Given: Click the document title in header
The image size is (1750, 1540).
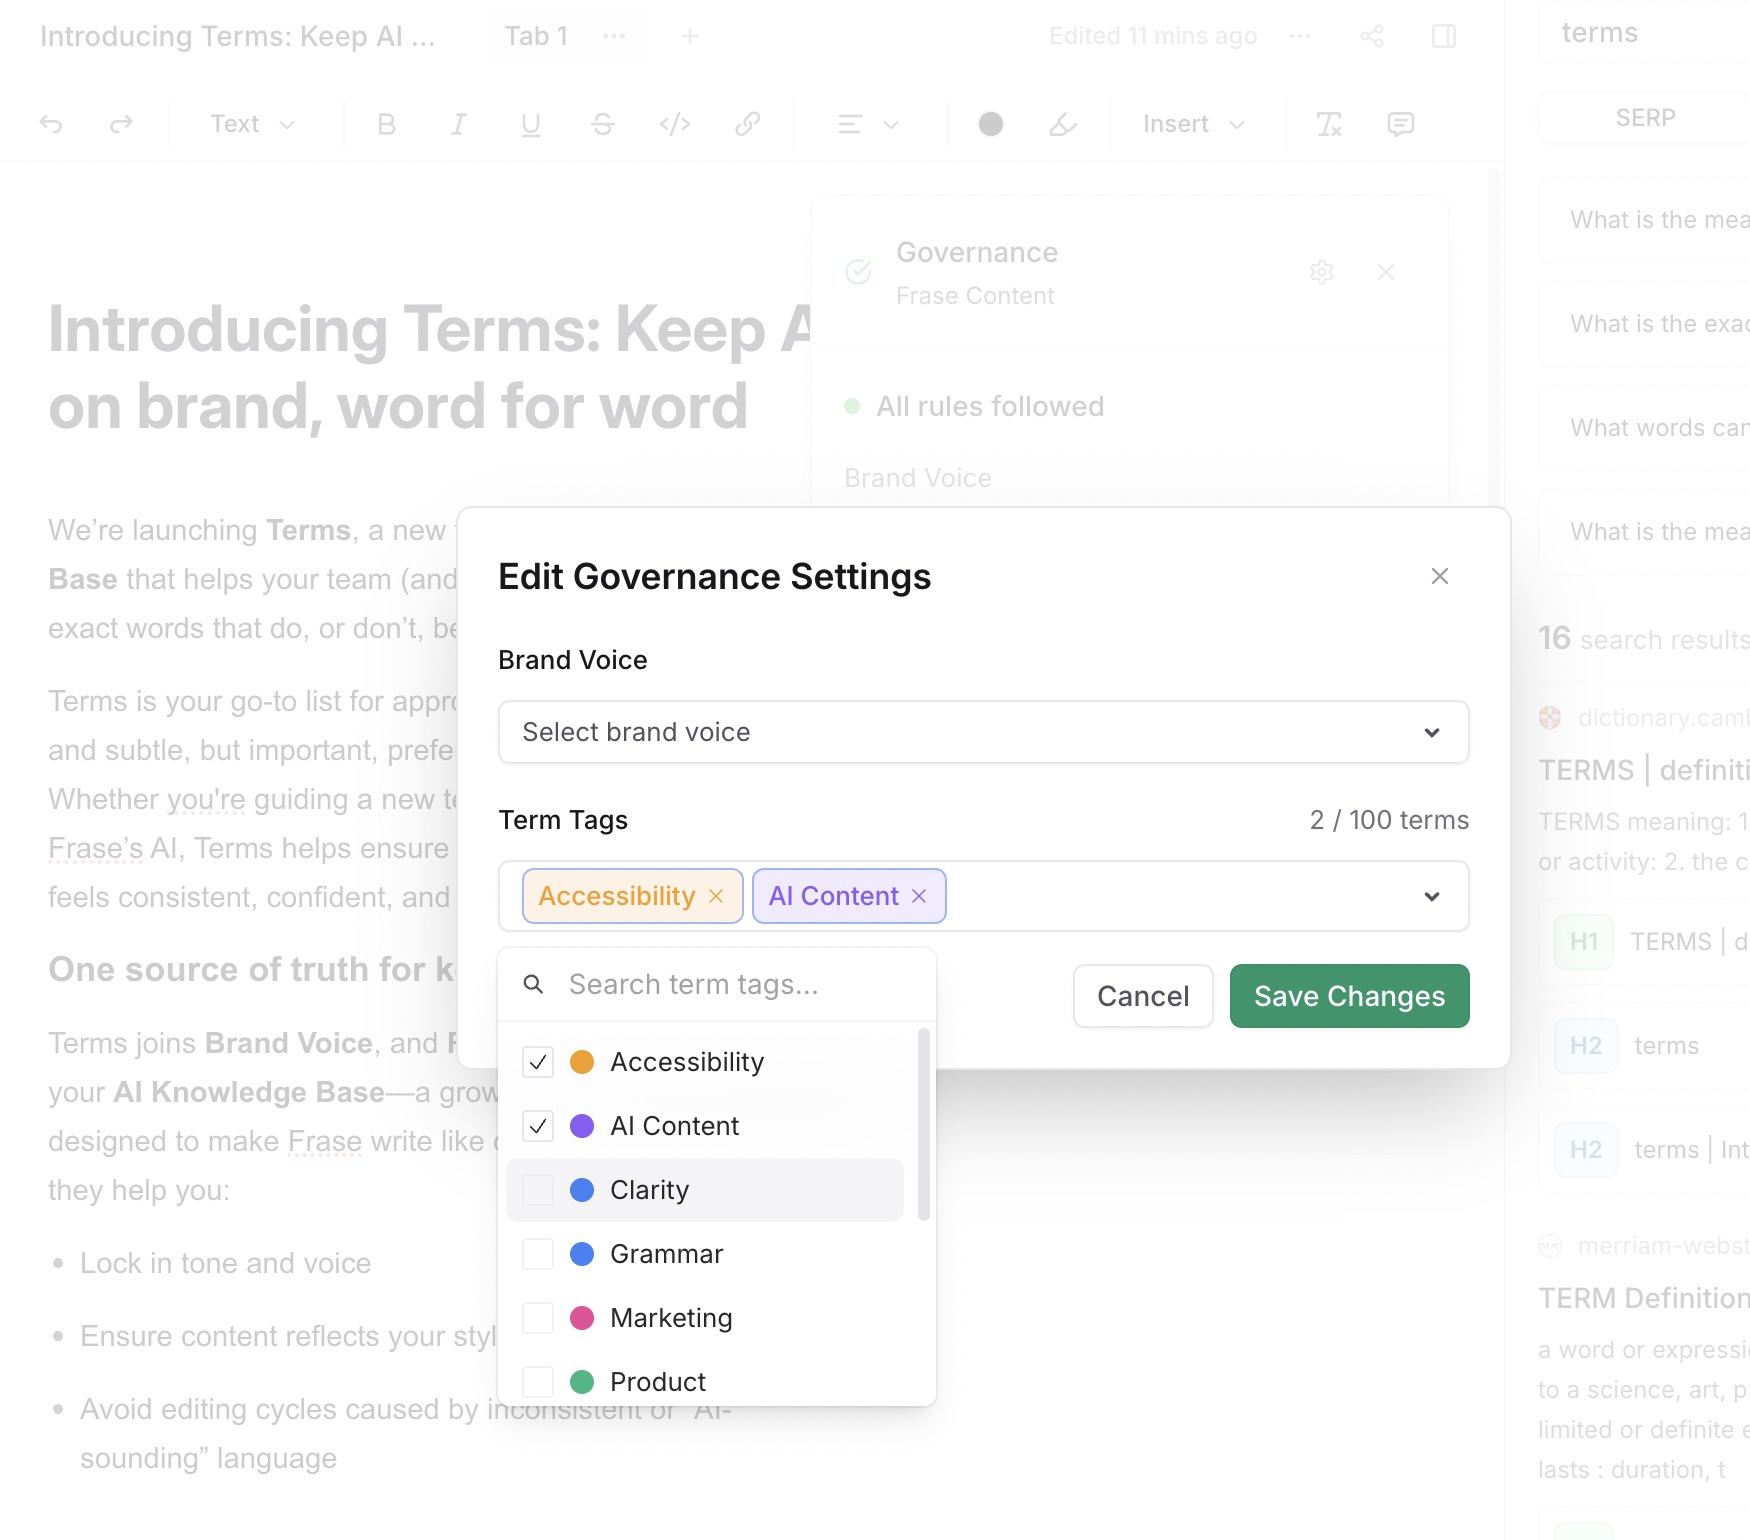Looking at the screenshot, I should point(238,36).
